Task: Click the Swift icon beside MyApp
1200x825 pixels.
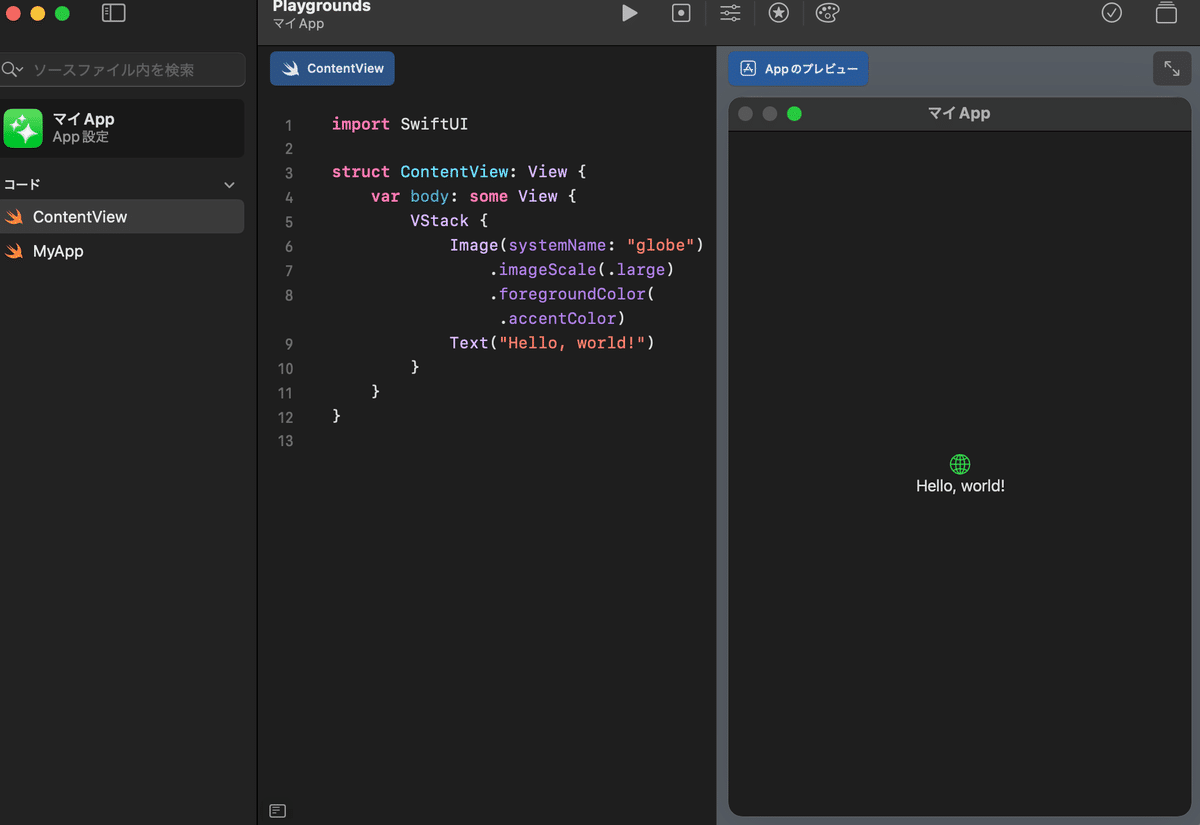Action: click(x=14, y=251)
